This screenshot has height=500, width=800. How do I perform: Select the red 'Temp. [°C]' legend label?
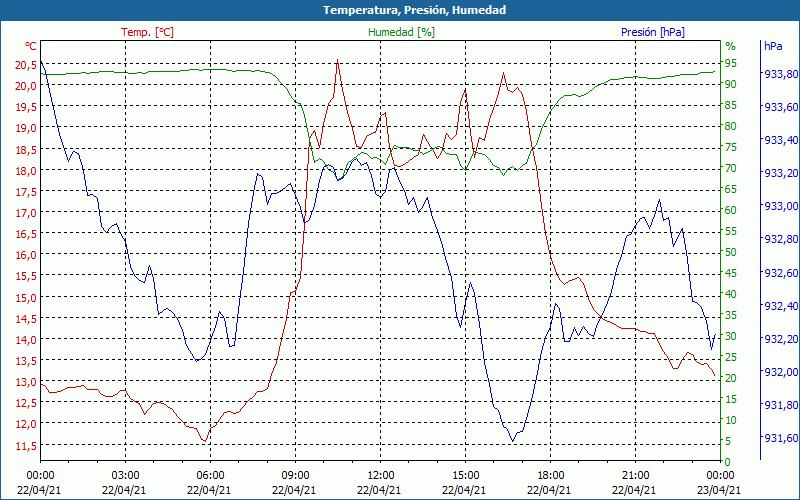147,32
